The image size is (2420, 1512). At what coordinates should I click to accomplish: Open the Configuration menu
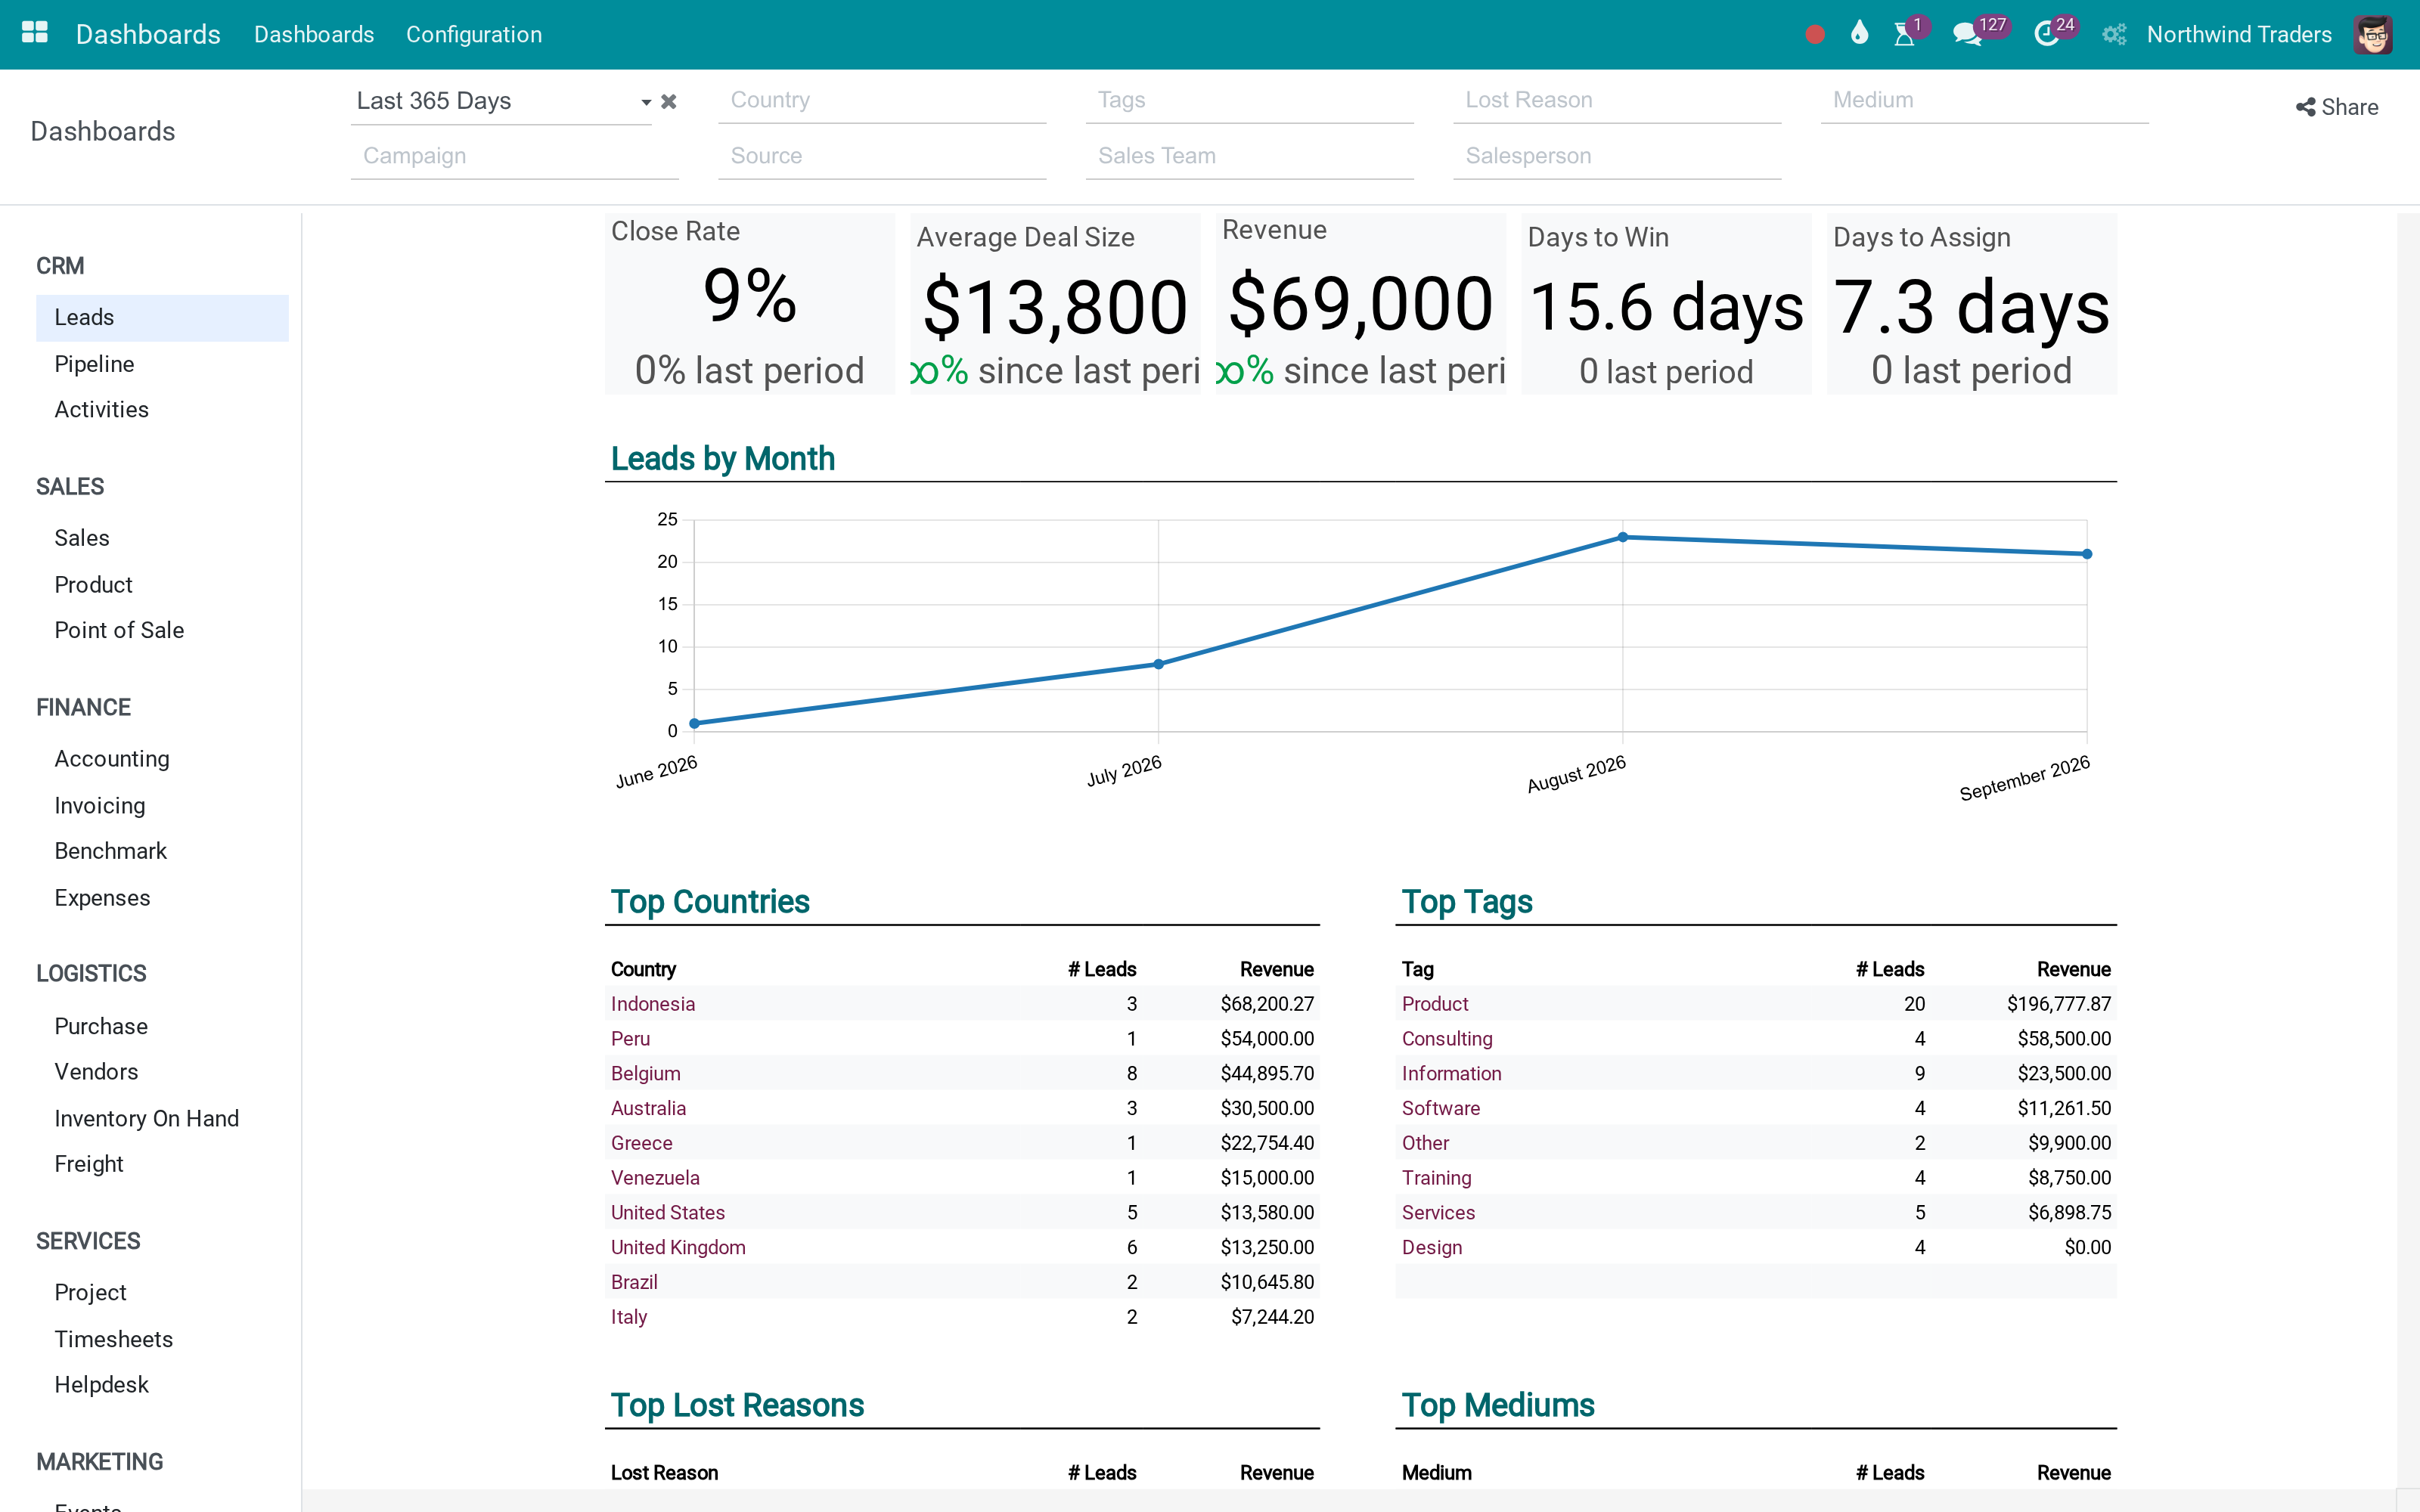[474, 35]
